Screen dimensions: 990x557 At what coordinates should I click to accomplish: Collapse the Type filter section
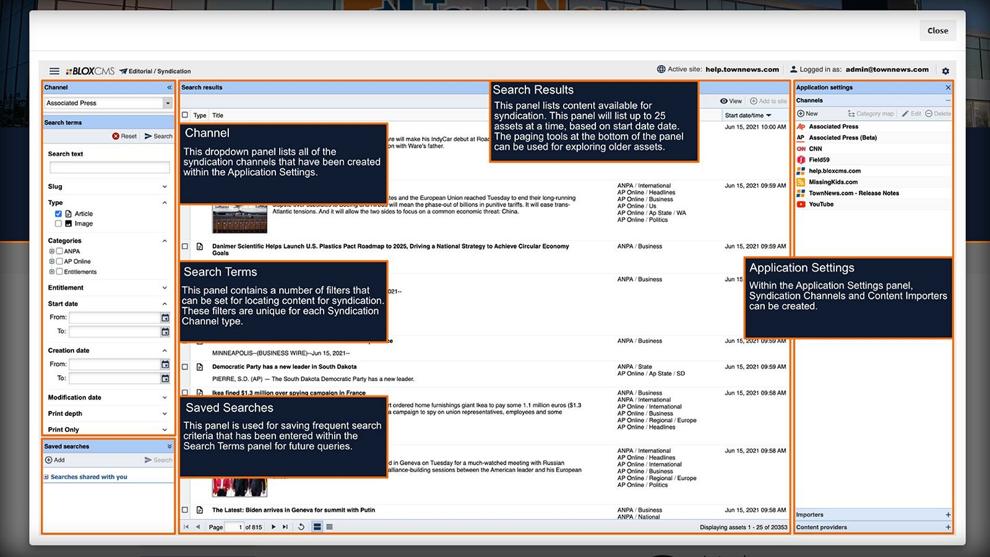tap(165, 203)
